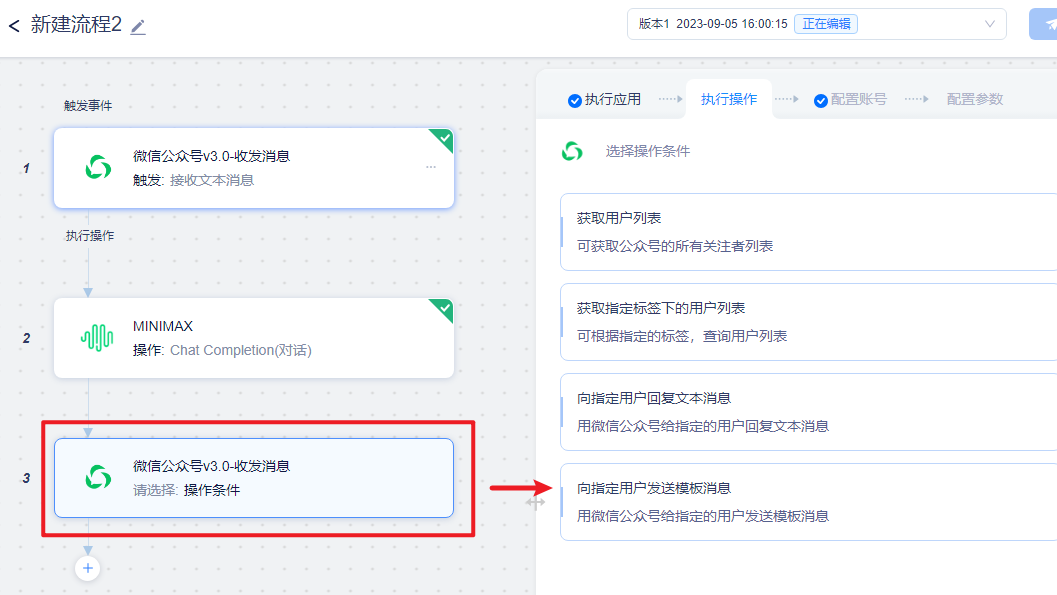1057x595 pixels.
Task: Switch to the 执行应用 step tab
Action: (x=605, y=100)
